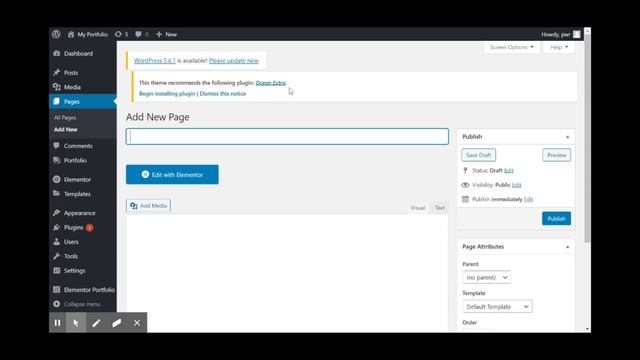
Task: Expand the Screen Options panel
Action: [x=511, y=47]
